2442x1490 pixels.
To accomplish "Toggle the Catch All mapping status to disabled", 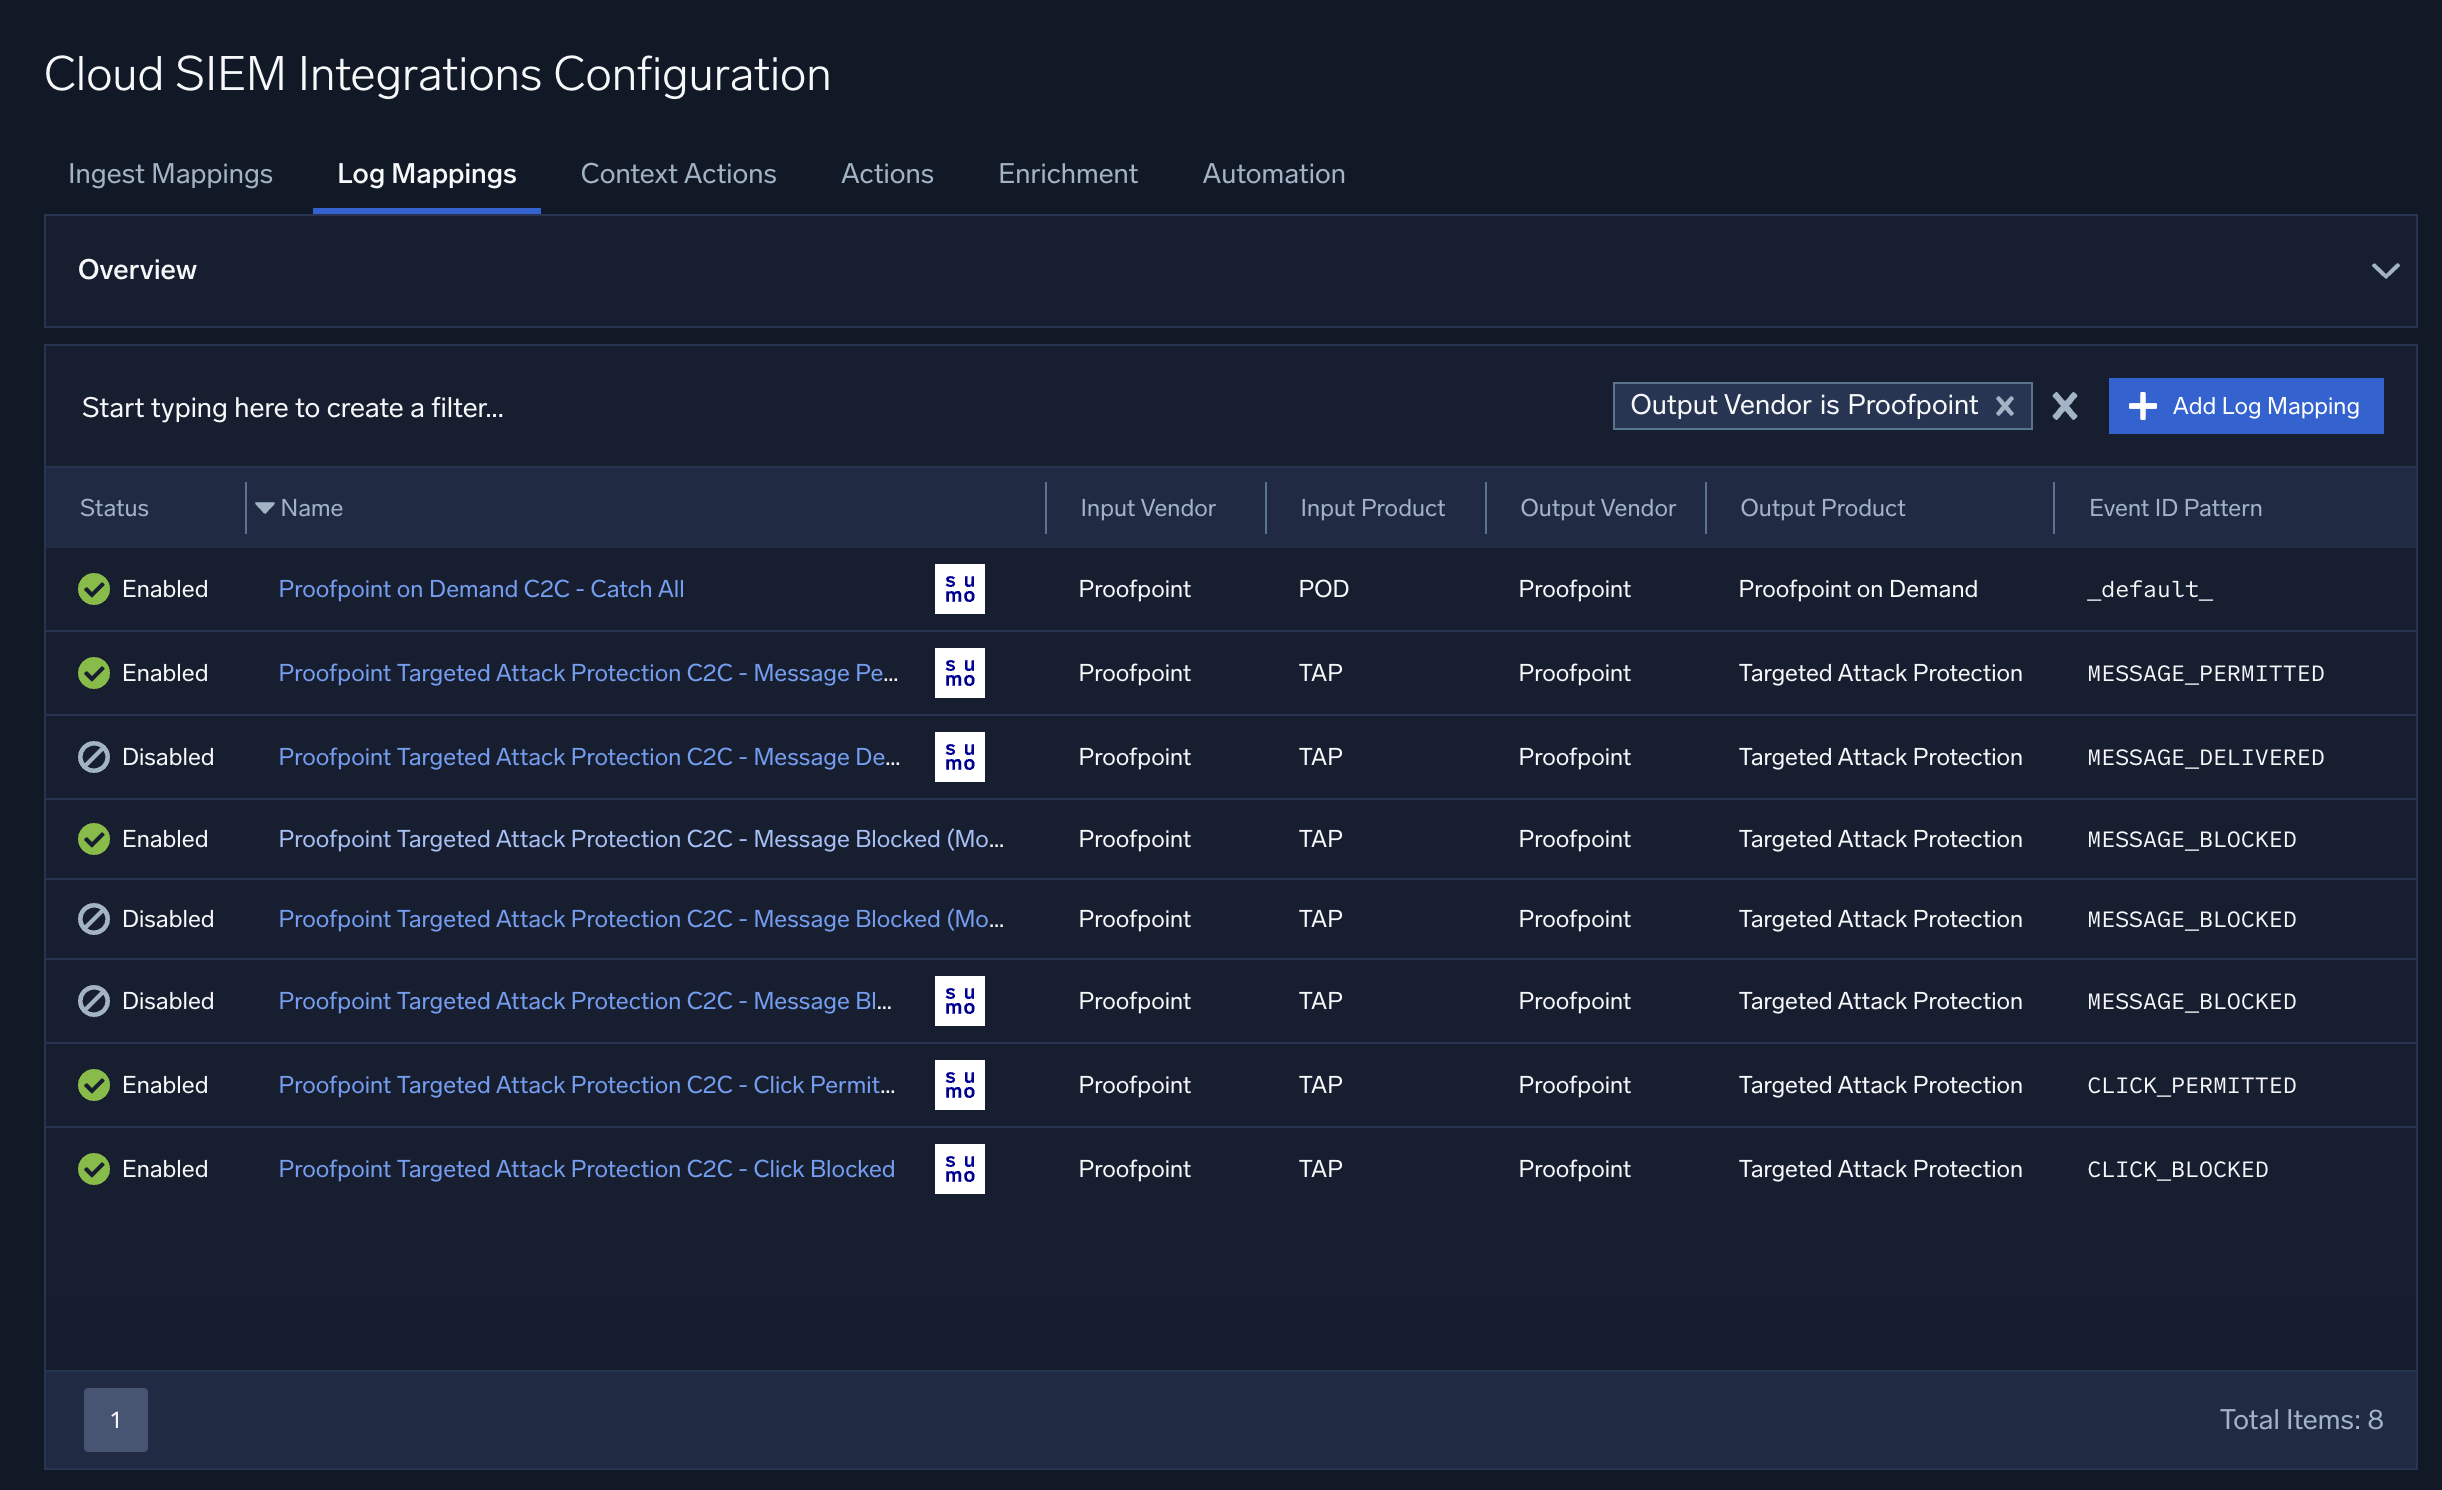I will pyautogui.click(x=93, y=589).
